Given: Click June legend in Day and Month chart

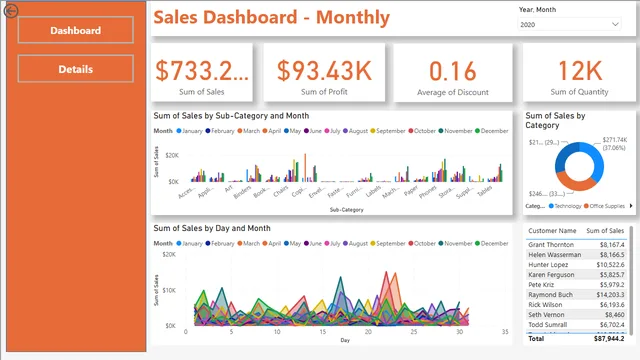Looking at the screenshot, I should (313, 244).
